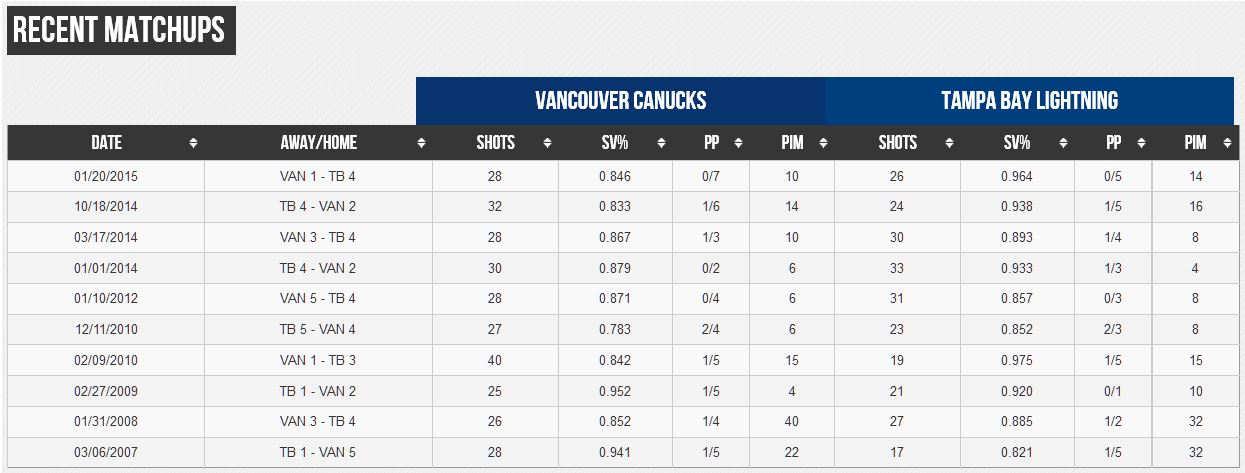Click sort arrows beside Lightning PIM header
The image size is (1245, 473).
click(1227, 143)
